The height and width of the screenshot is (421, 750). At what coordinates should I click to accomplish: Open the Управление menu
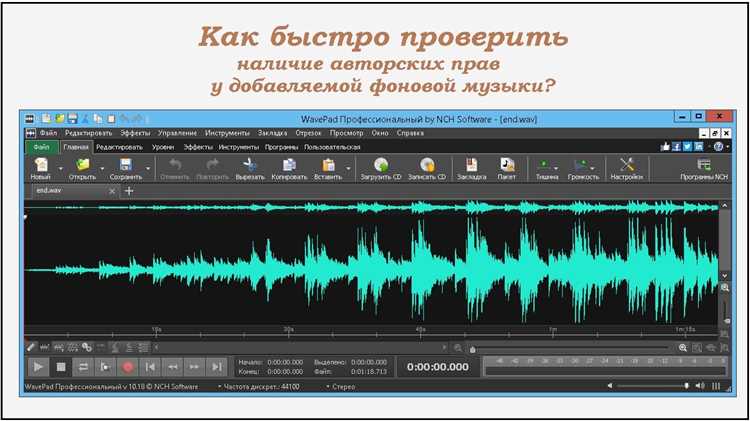tap(177, 133)
